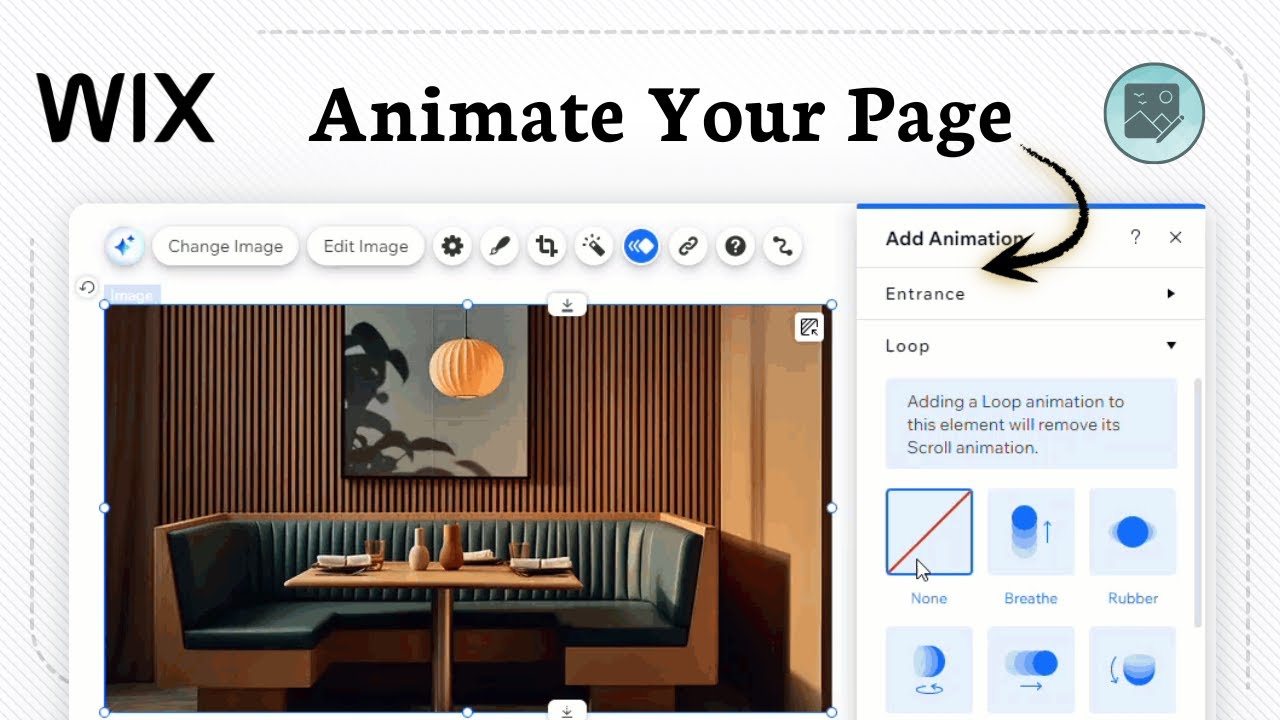Viewport: 1280px width, 720px height.
Task: Select the crop tool icon
Action: click(546, 246)
